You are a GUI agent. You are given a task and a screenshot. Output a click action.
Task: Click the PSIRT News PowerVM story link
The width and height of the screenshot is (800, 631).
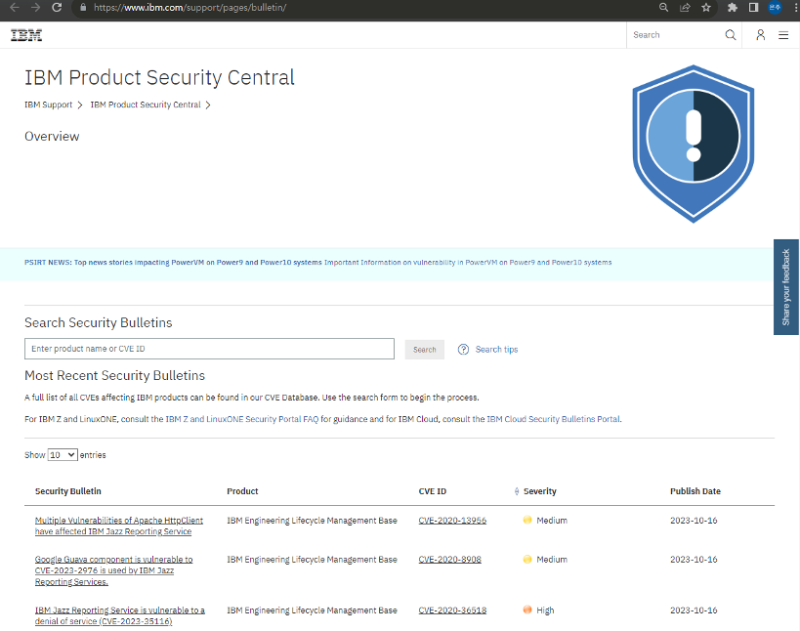(x=198, y=262)
